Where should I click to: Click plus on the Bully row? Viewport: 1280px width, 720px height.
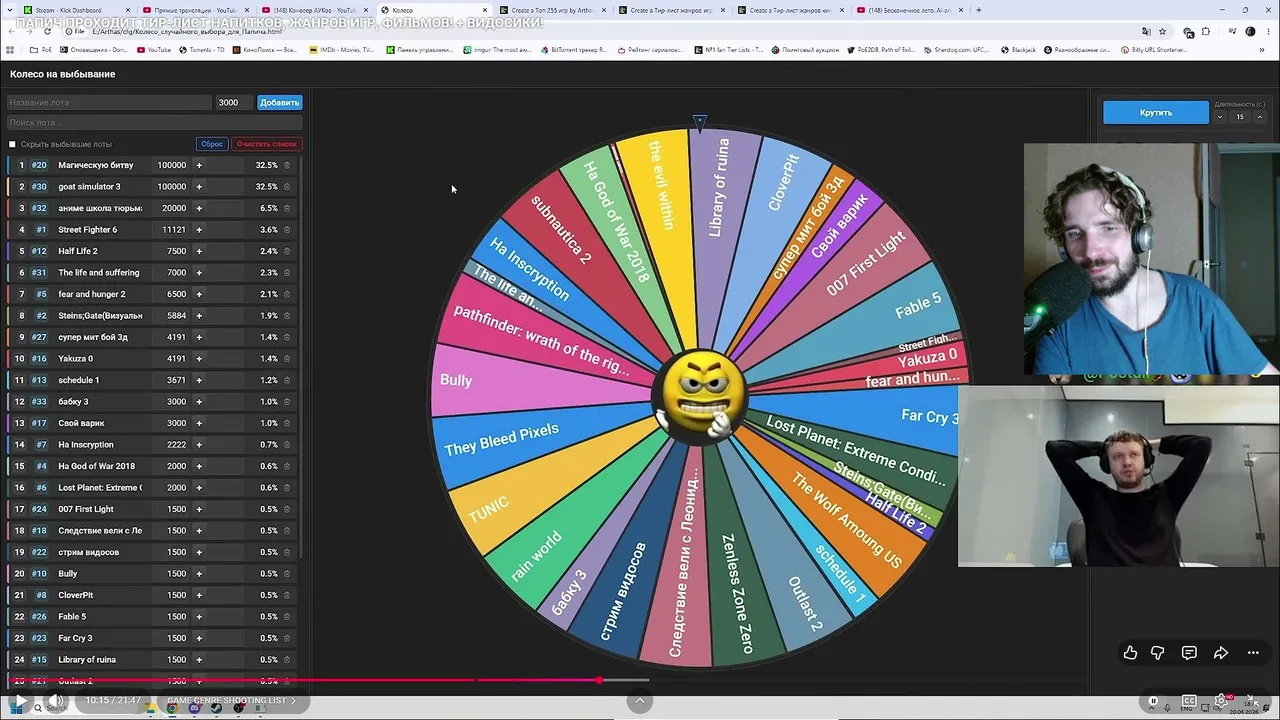pyautogui.click(x=199, y=574)
